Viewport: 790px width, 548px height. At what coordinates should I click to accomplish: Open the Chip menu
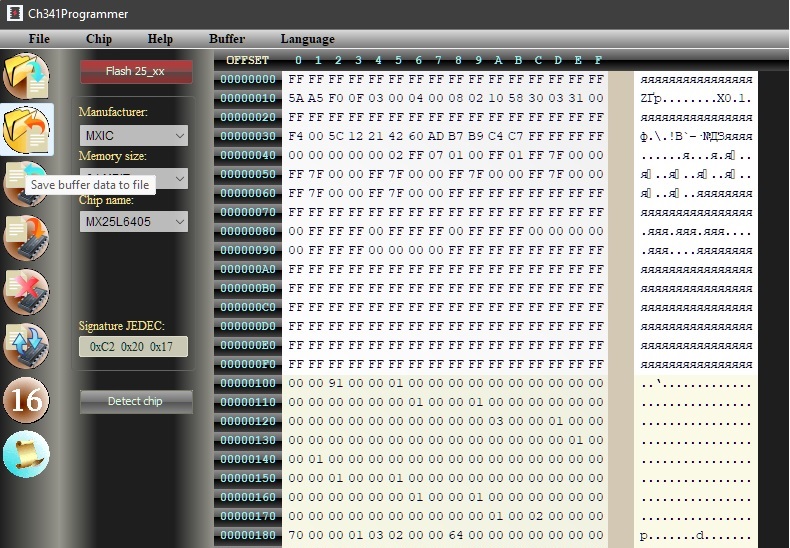(99, 39)
